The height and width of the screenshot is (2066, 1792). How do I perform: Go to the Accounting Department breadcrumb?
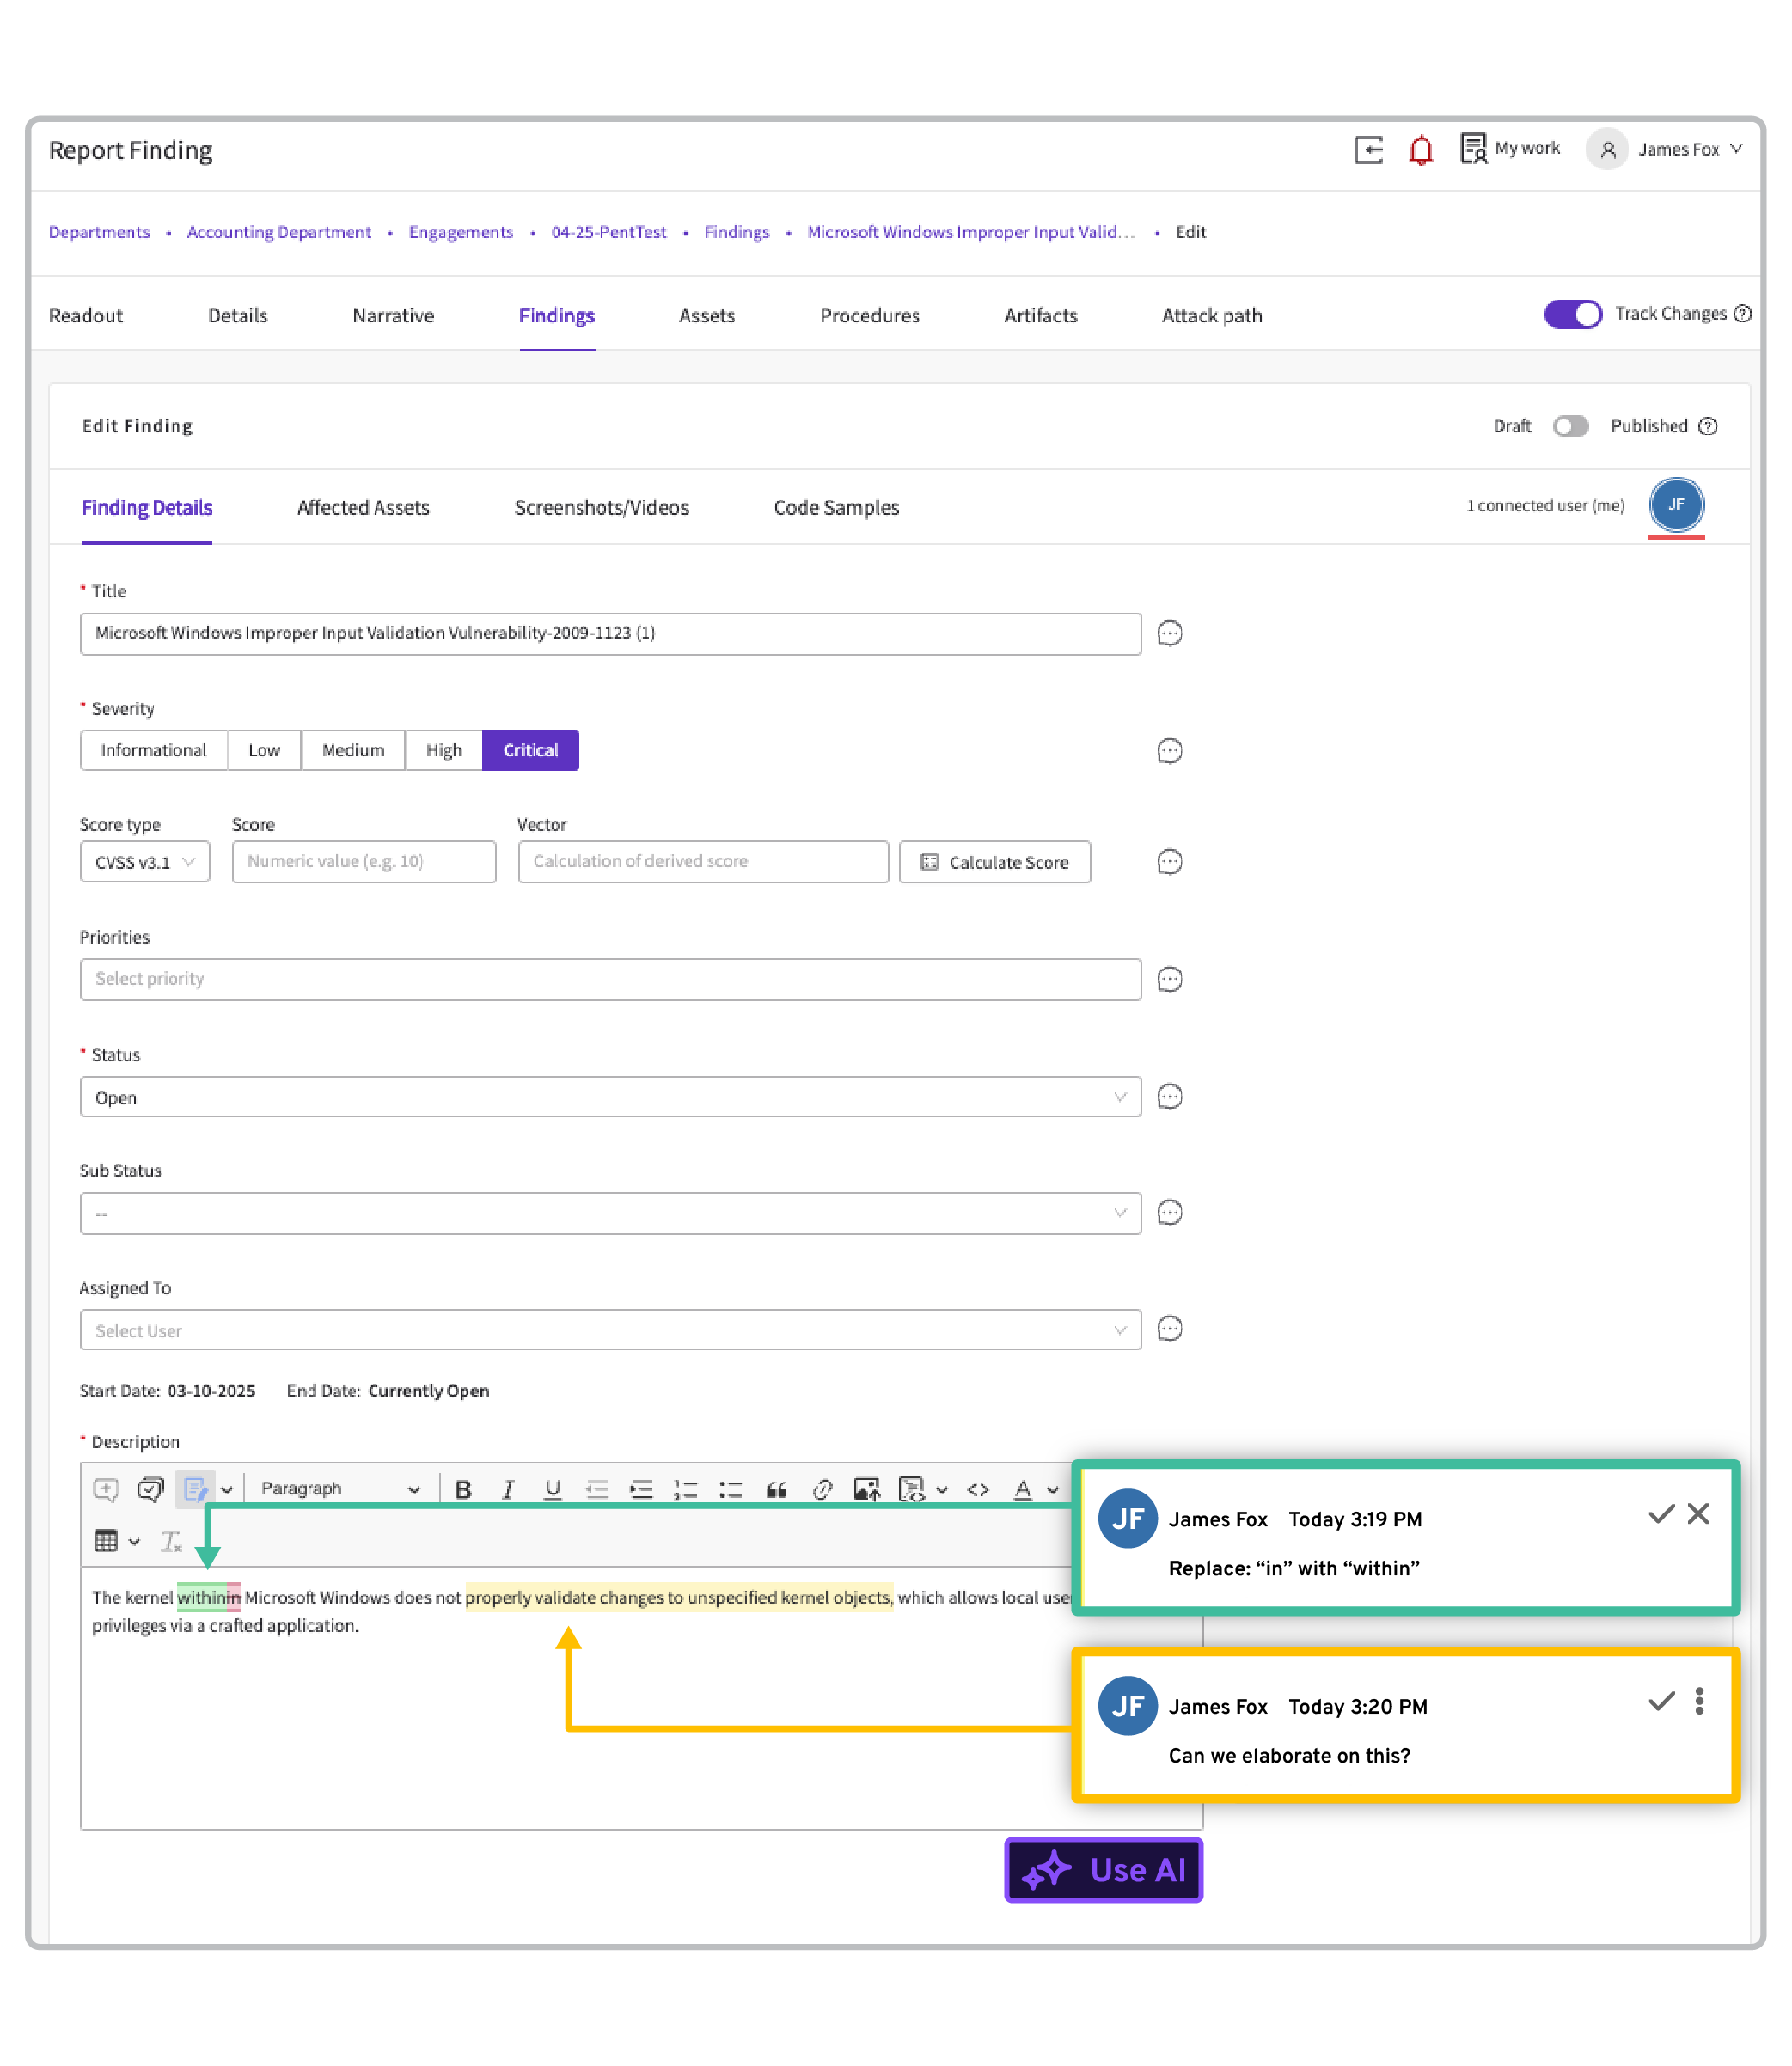click(x=279, y=232)
